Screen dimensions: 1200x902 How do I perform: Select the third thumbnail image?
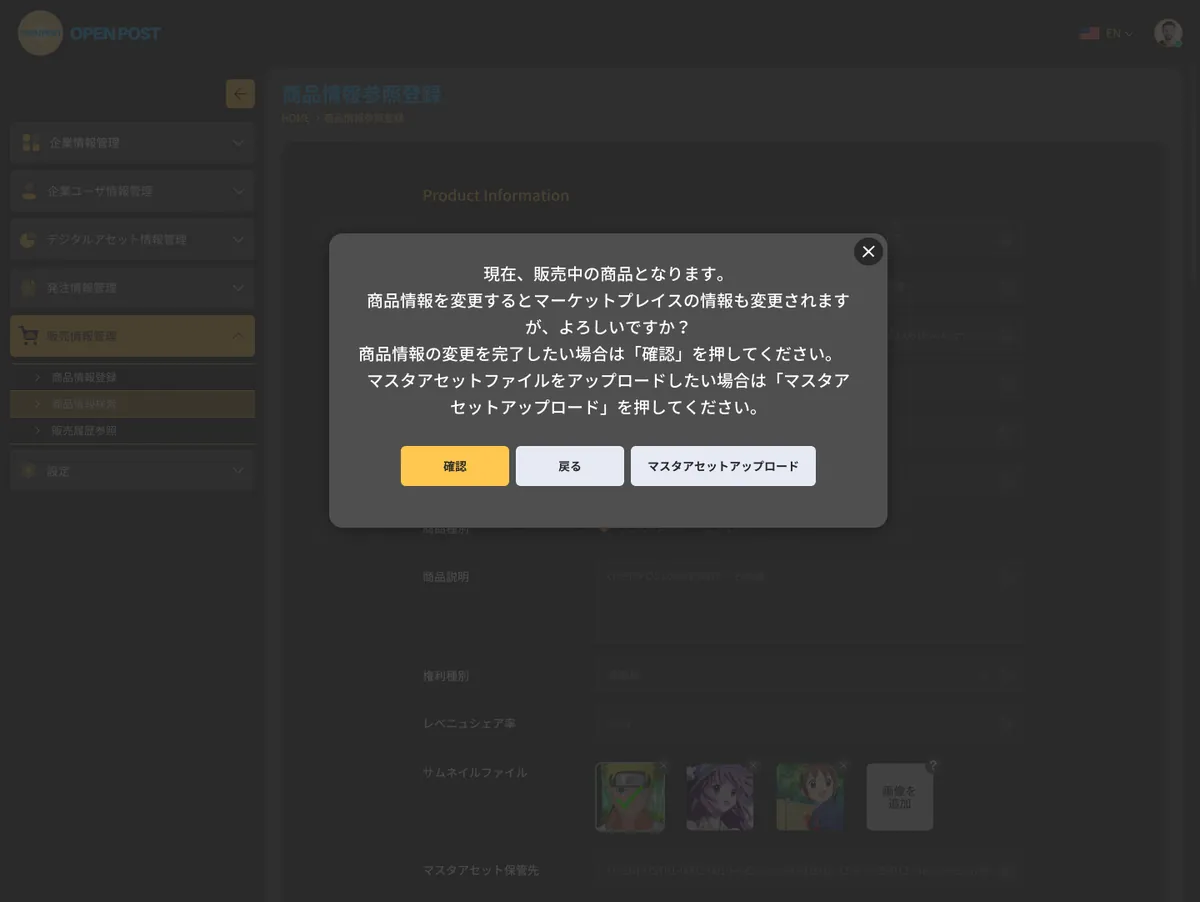point(810,797)
